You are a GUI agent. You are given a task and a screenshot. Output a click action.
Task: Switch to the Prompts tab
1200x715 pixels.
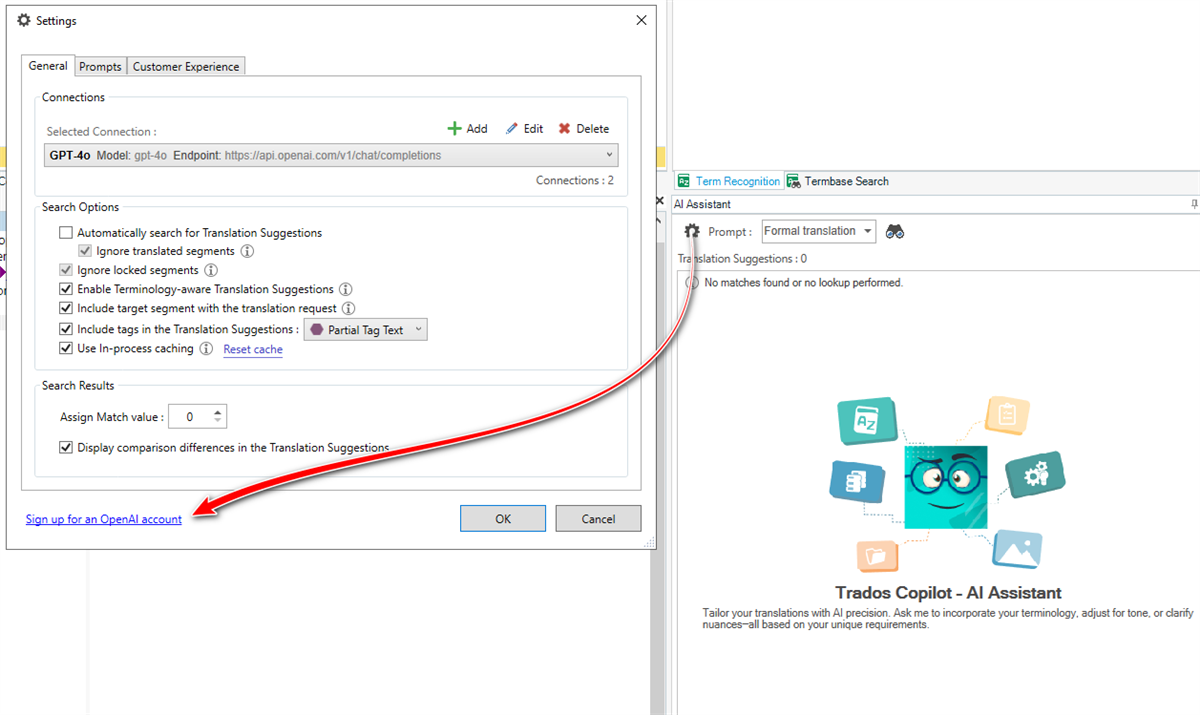(100, 67)
